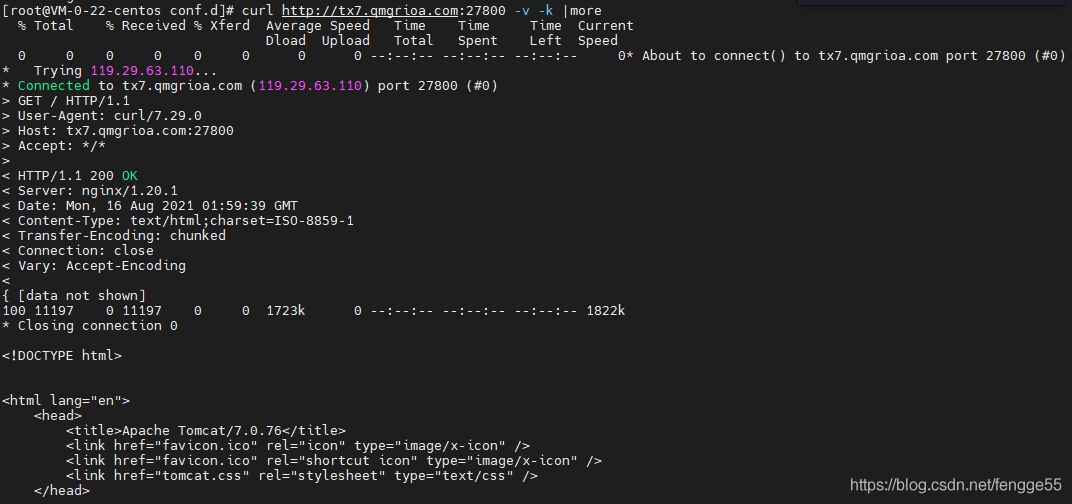This screenshot has width=1072, height=504.
Task: Click the magenta IP 119.29.63.110 after Trying
Action: [x=142, y=70]
